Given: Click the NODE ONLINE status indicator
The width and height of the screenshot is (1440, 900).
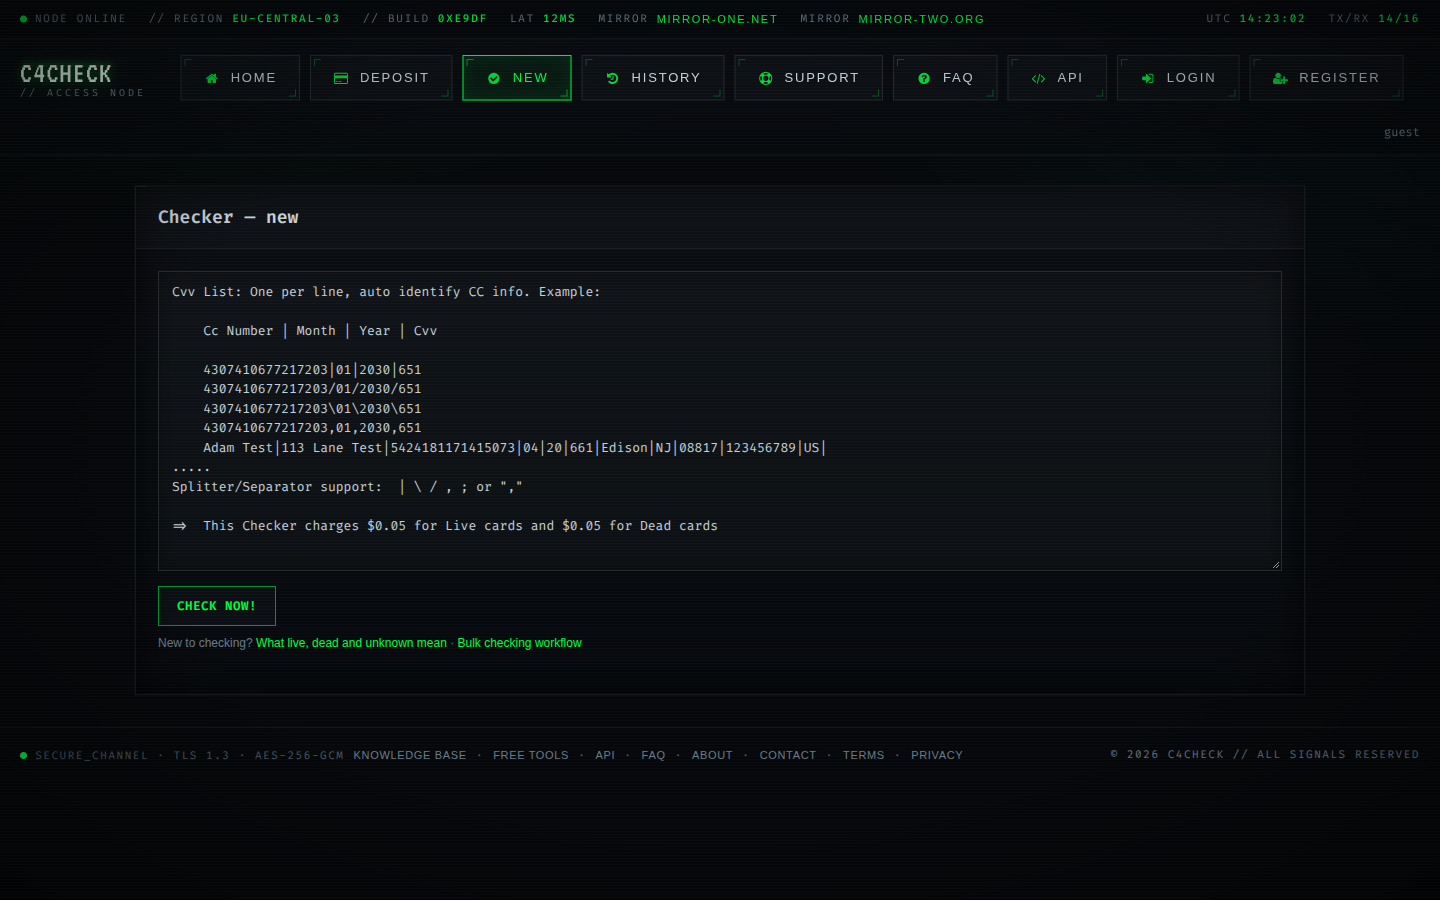Looking at the screenshot, I should click(x=73, y=19).
